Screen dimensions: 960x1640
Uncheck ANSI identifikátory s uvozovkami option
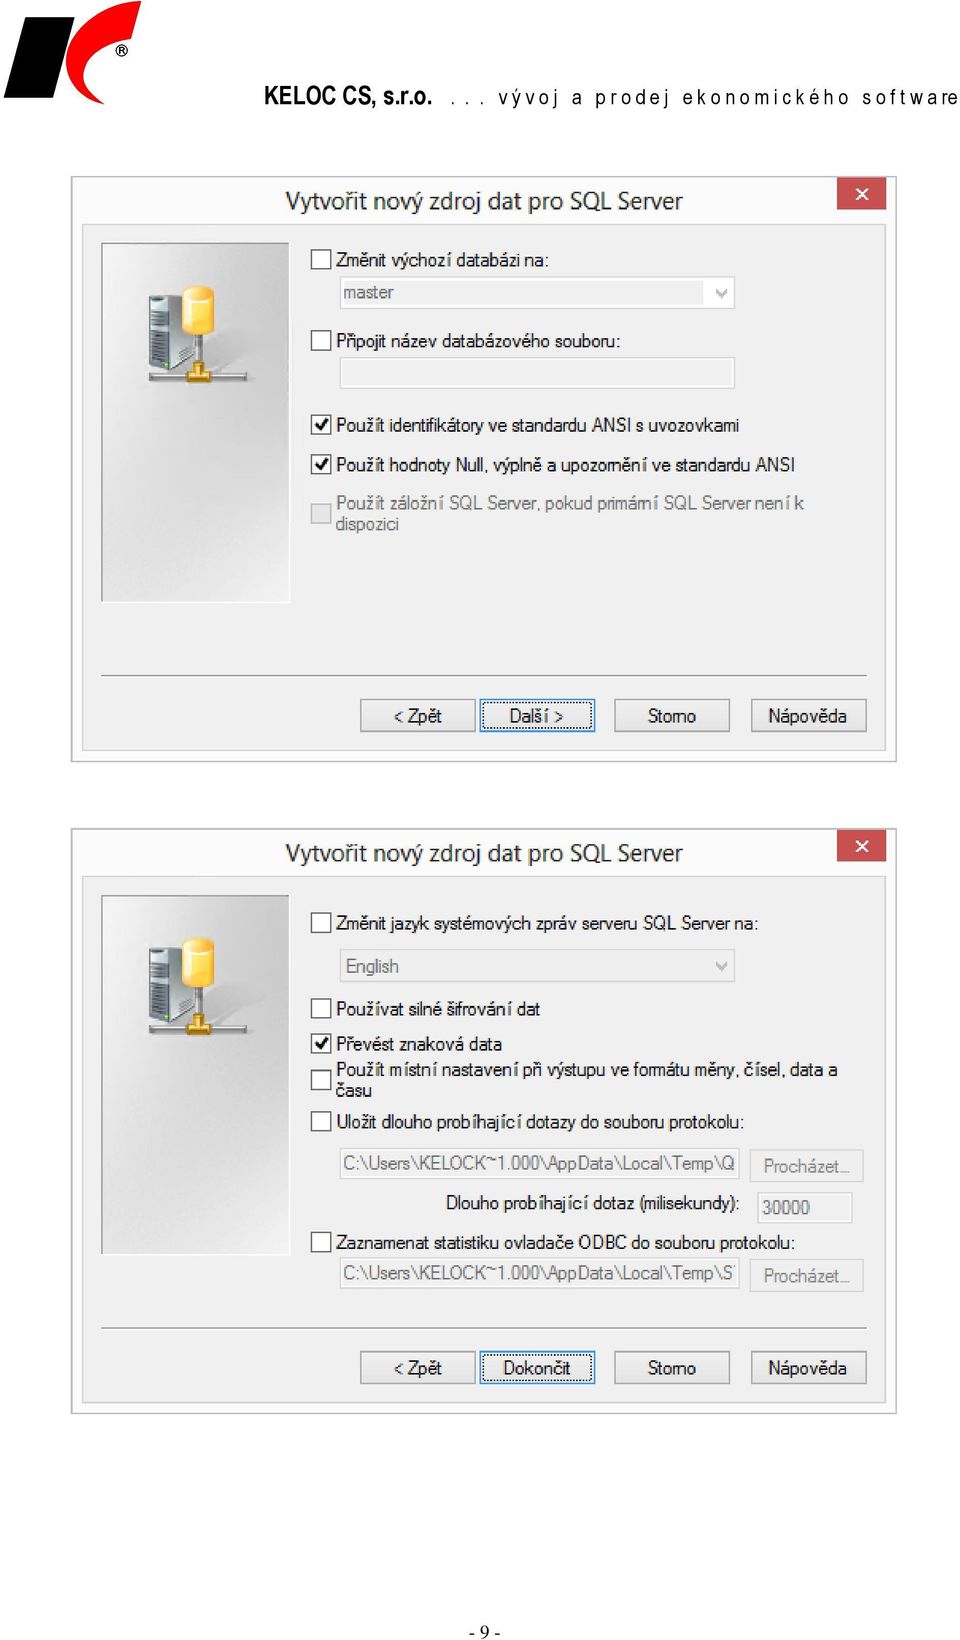coord(321,424)
